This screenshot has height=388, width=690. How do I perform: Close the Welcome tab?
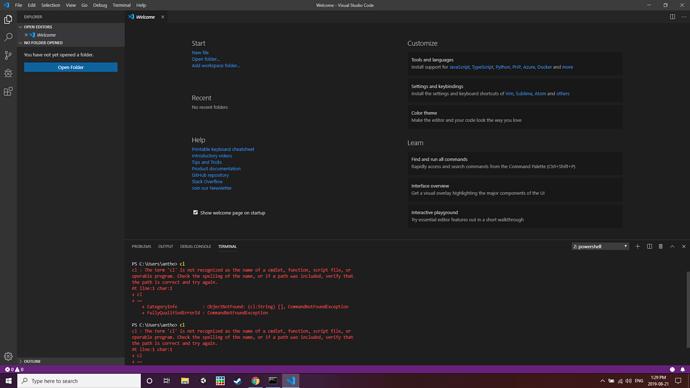pyautogui.click(x=162, y=17)
